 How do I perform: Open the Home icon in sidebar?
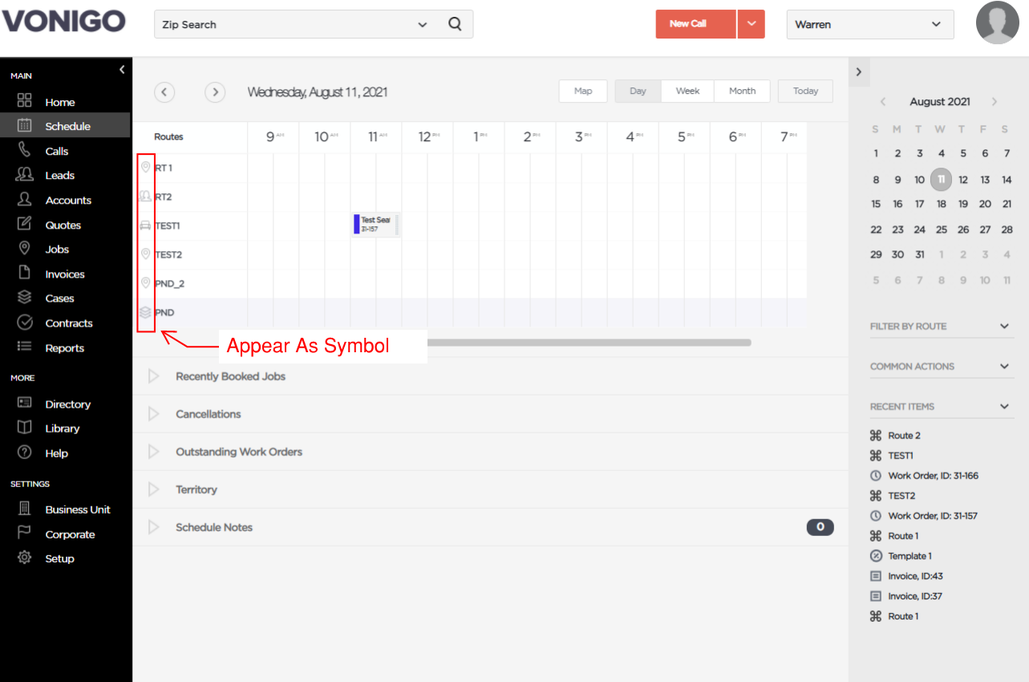[x=24, y=100]
